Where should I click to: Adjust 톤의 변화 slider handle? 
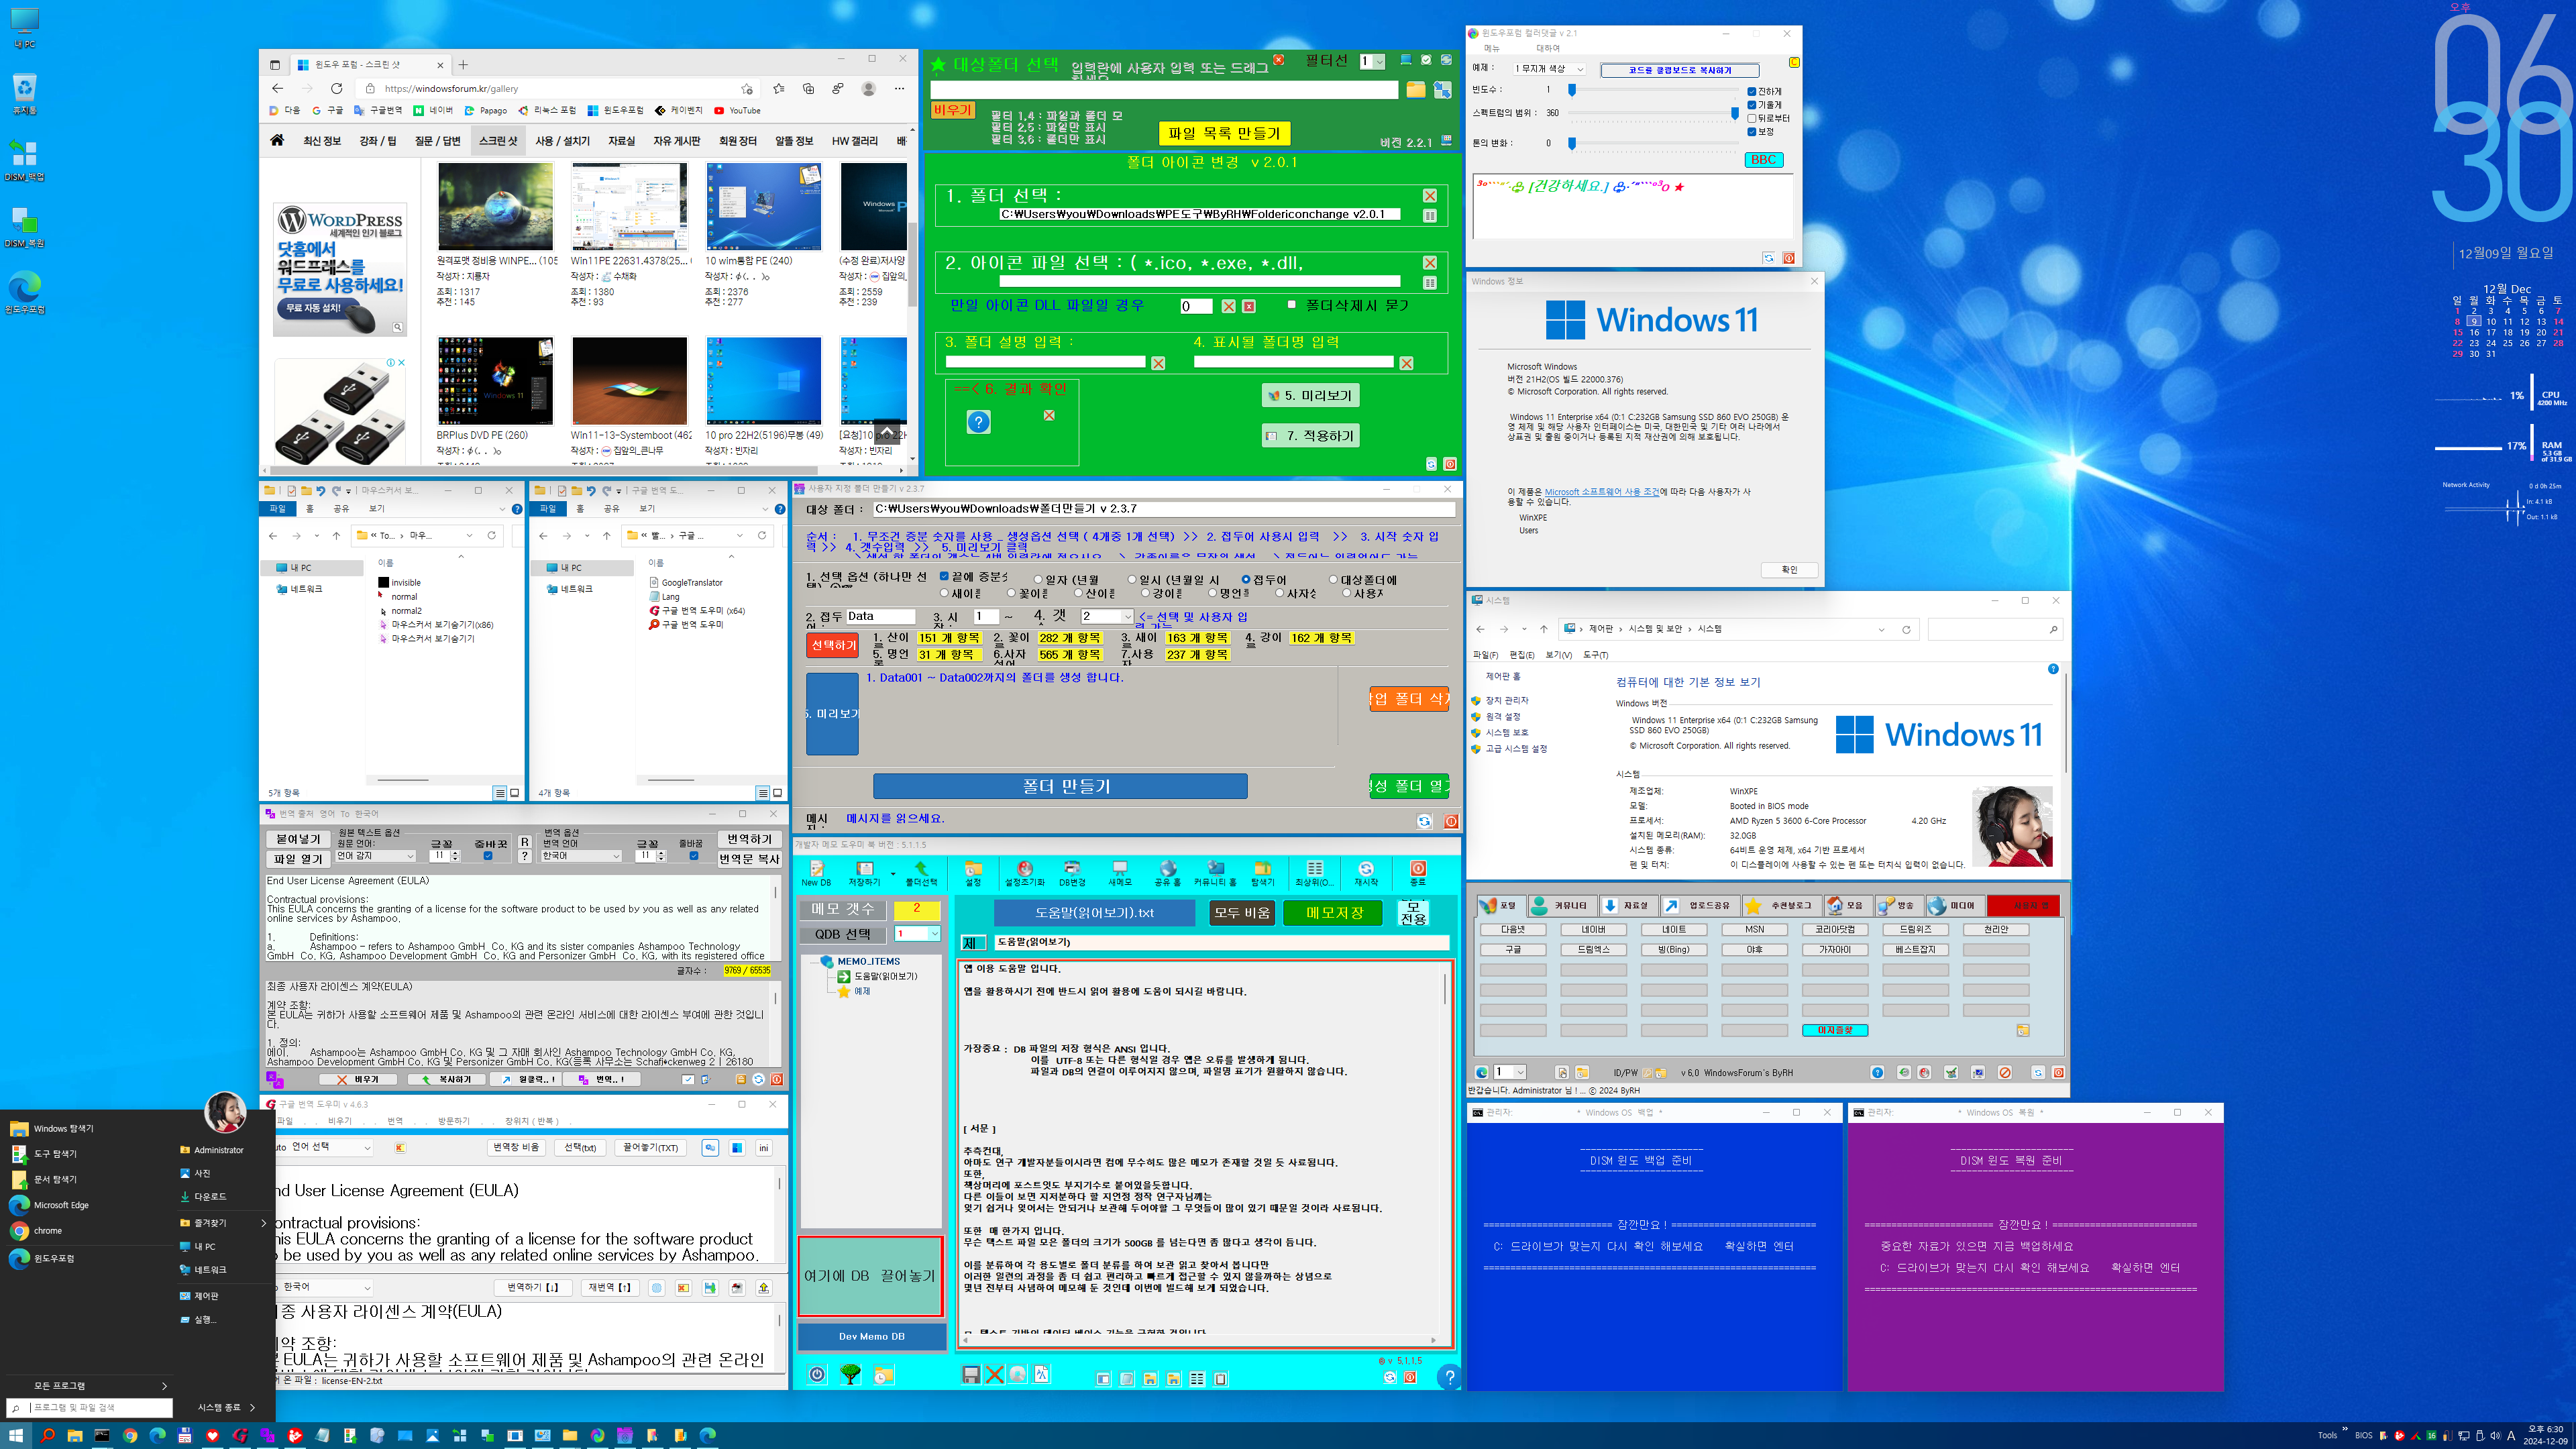(x=1572, y=143)
